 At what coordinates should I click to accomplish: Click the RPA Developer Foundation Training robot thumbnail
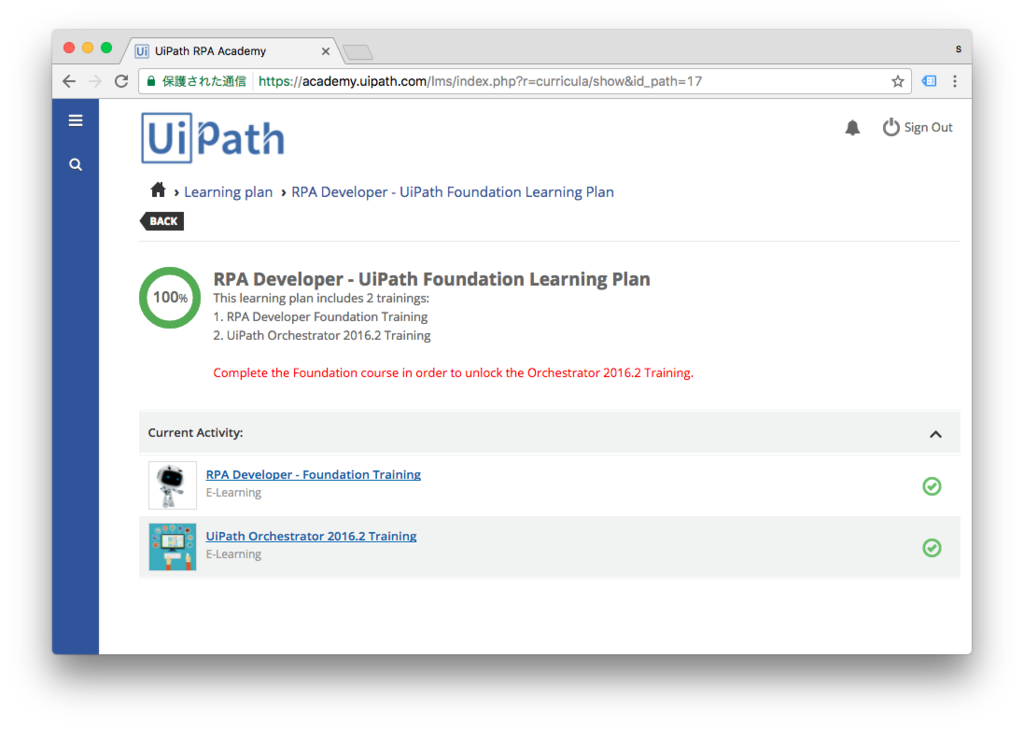click(x=172, y=485)
